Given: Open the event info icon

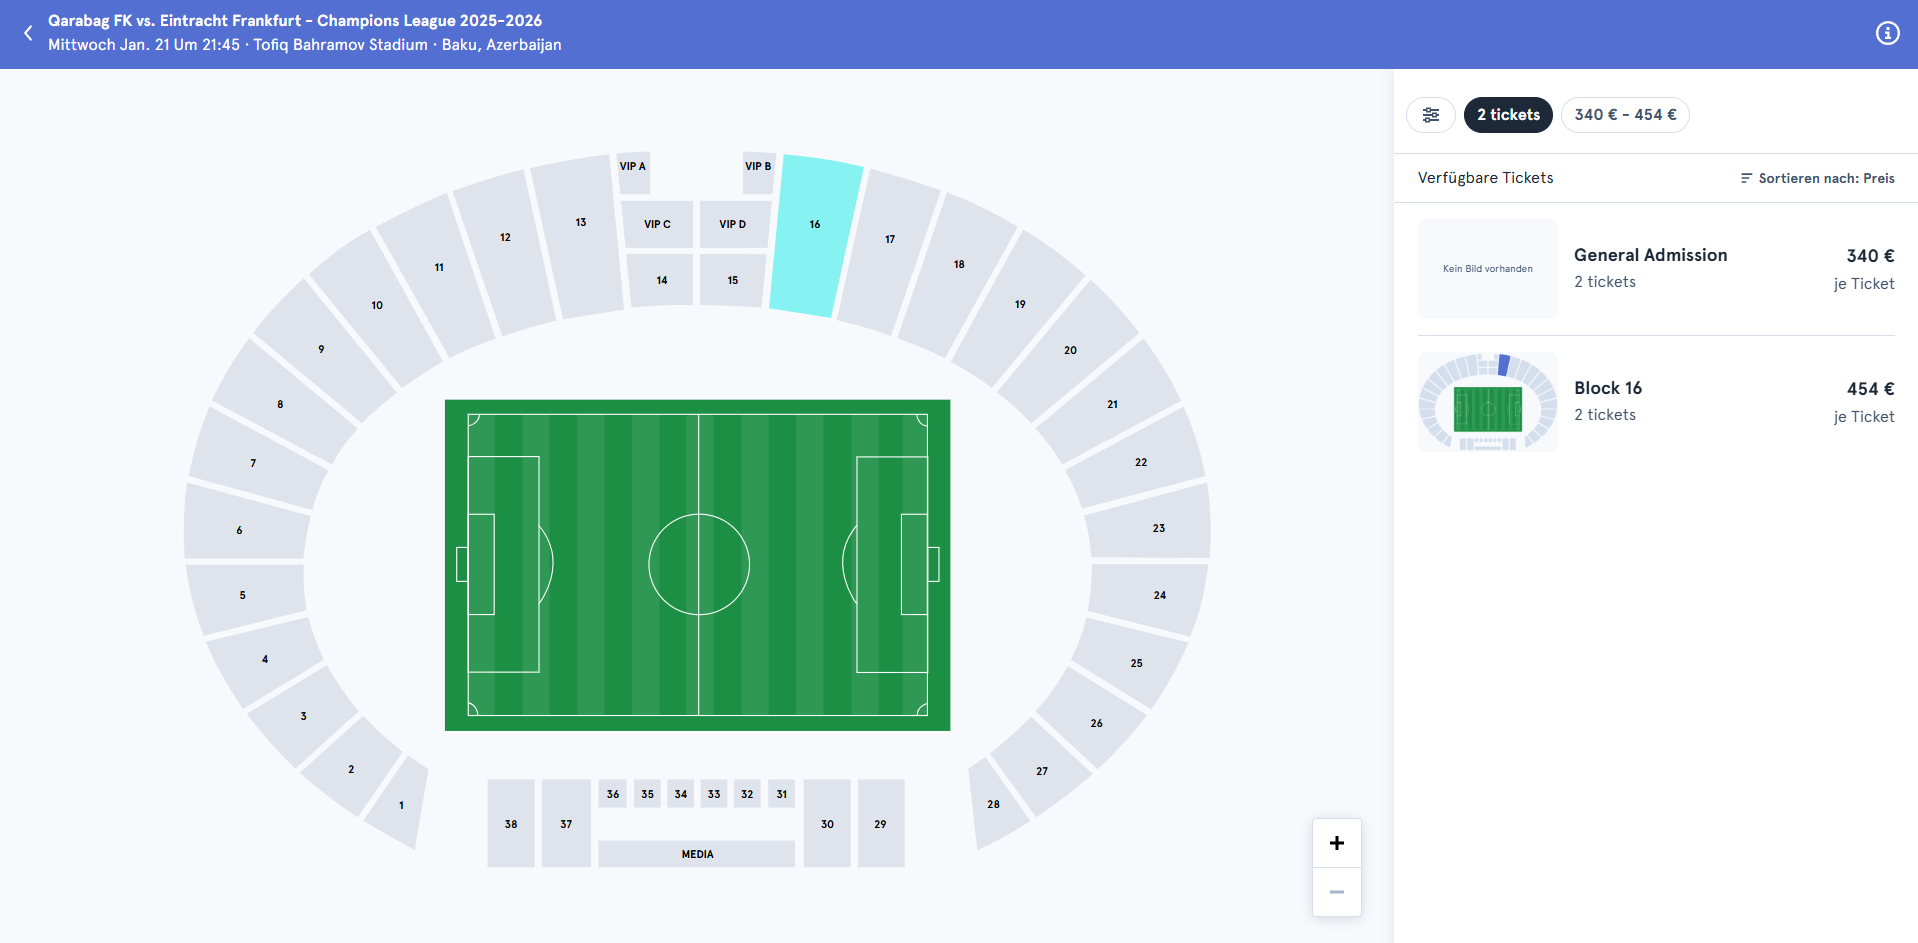Looking at the screenshot, I should (1887, 33).
